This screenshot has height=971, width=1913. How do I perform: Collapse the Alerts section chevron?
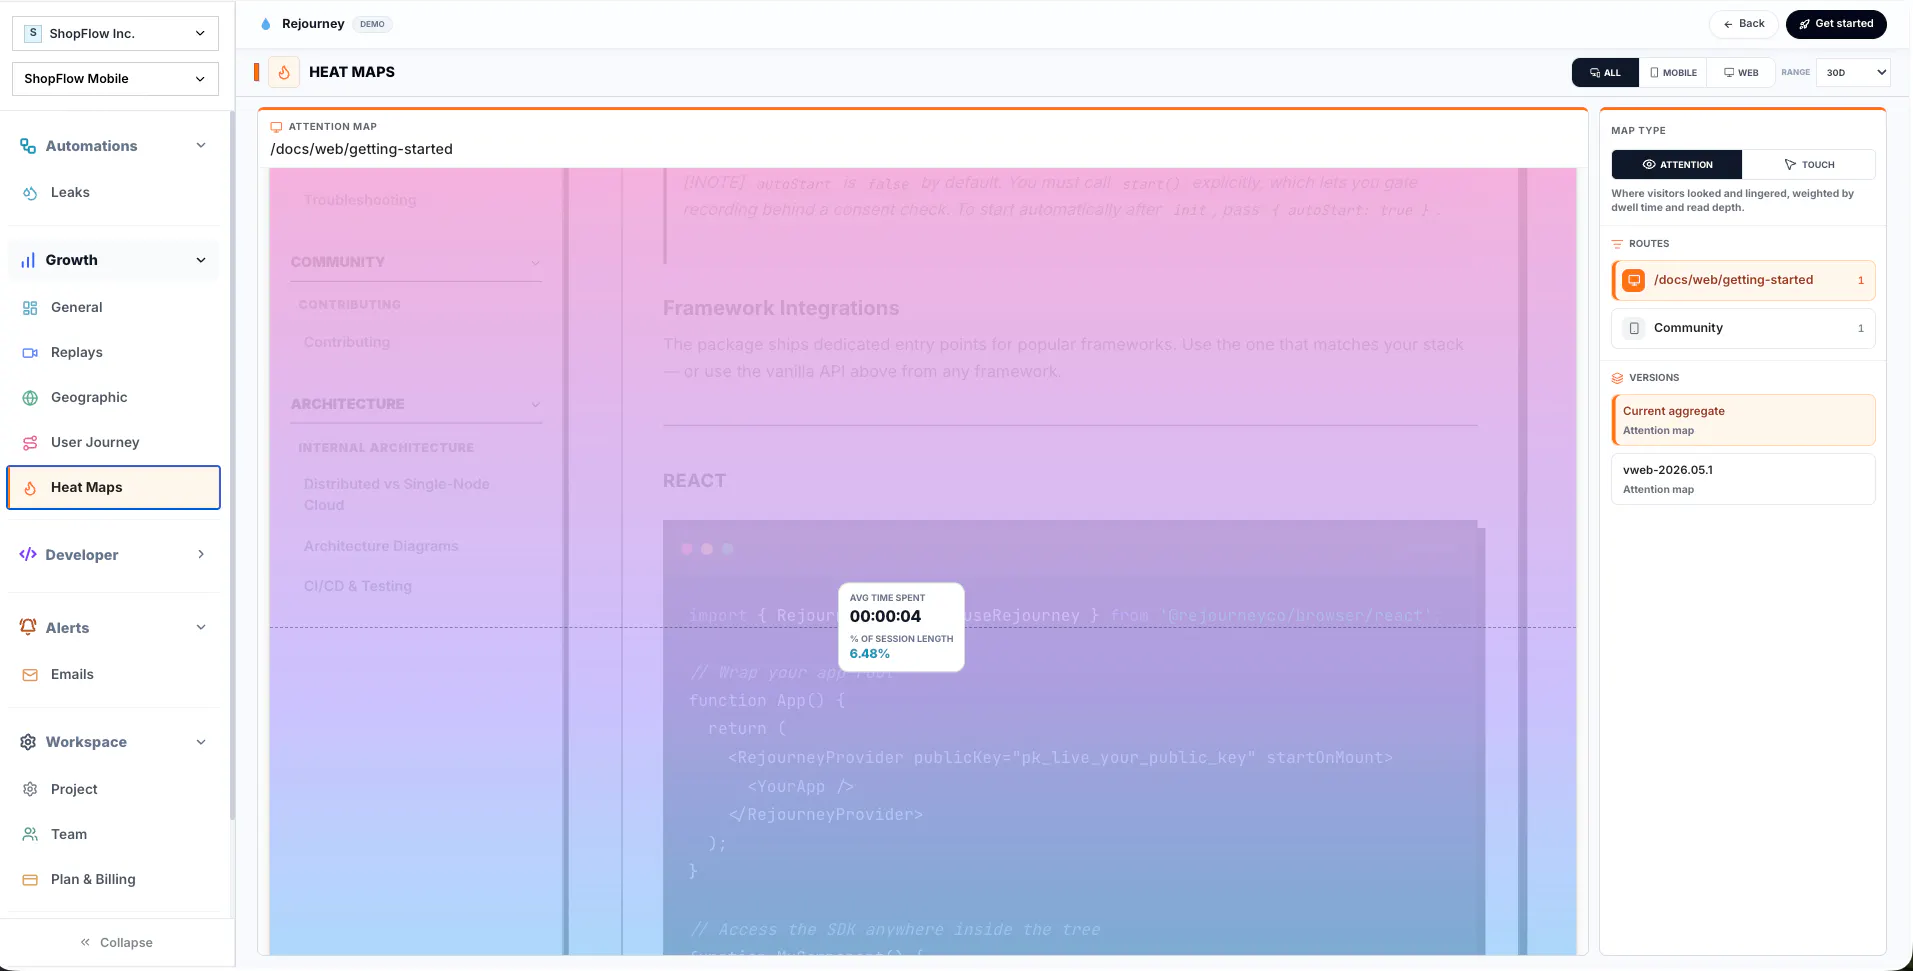[x=201, y=627]
